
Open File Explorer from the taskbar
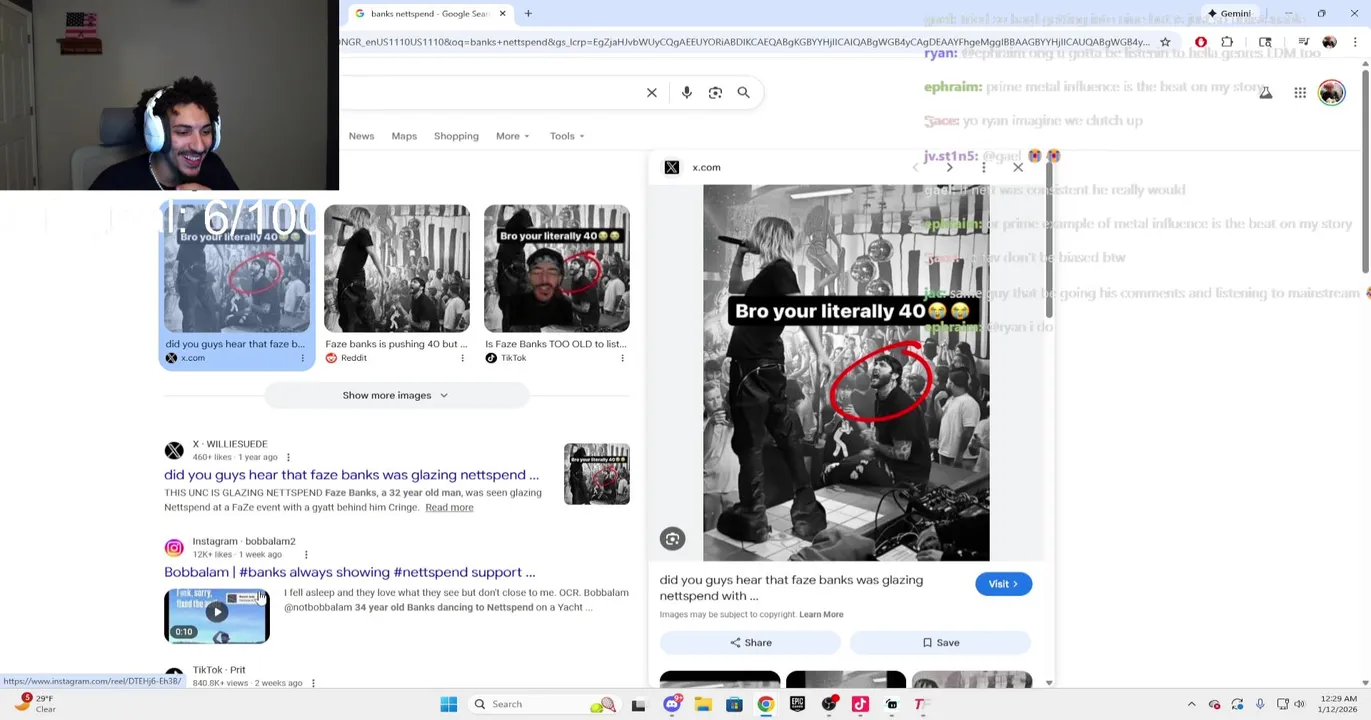[703, 704]
